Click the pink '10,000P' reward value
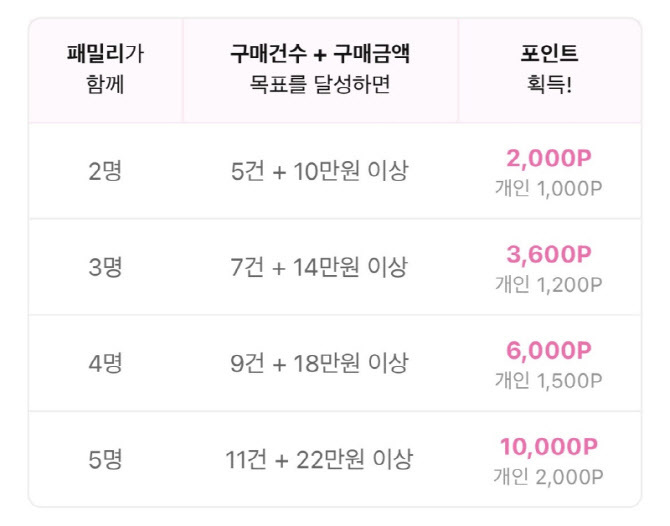The height and width of the screenshot is (526, 670). tap(549, 447)
